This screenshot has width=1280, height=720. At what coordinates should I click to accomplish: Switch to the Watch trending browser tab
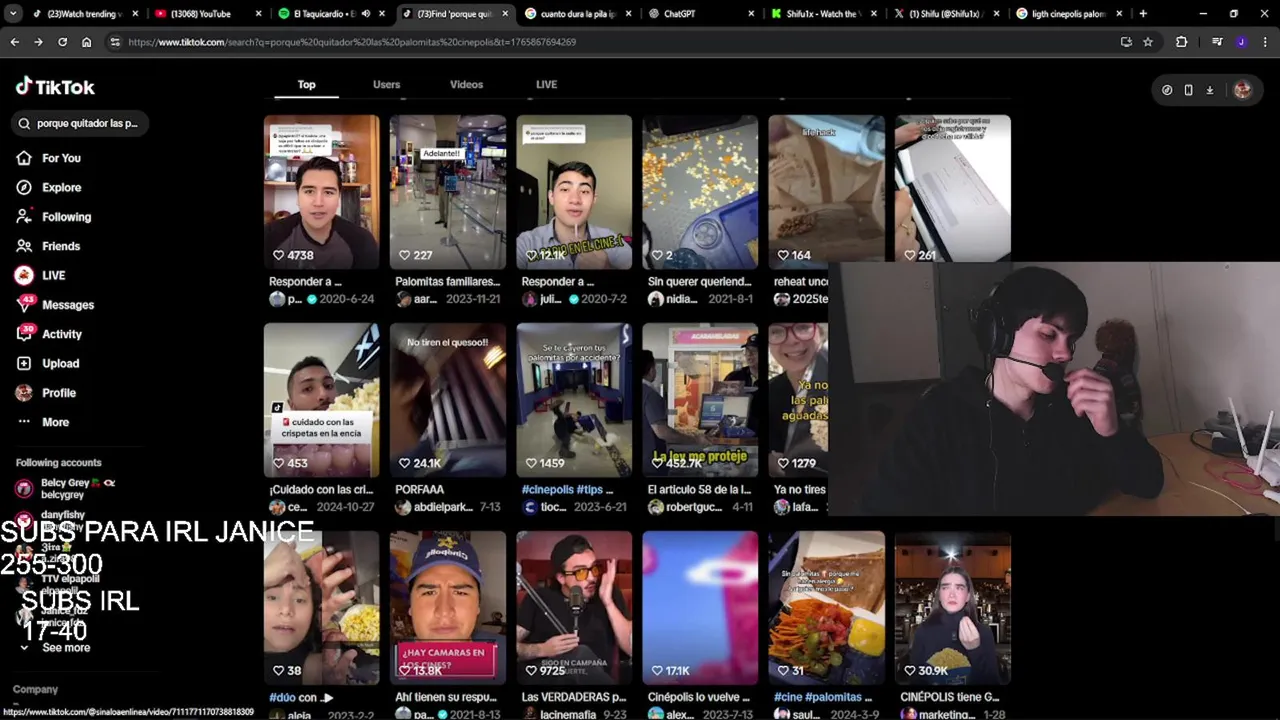tap(84, 14)
